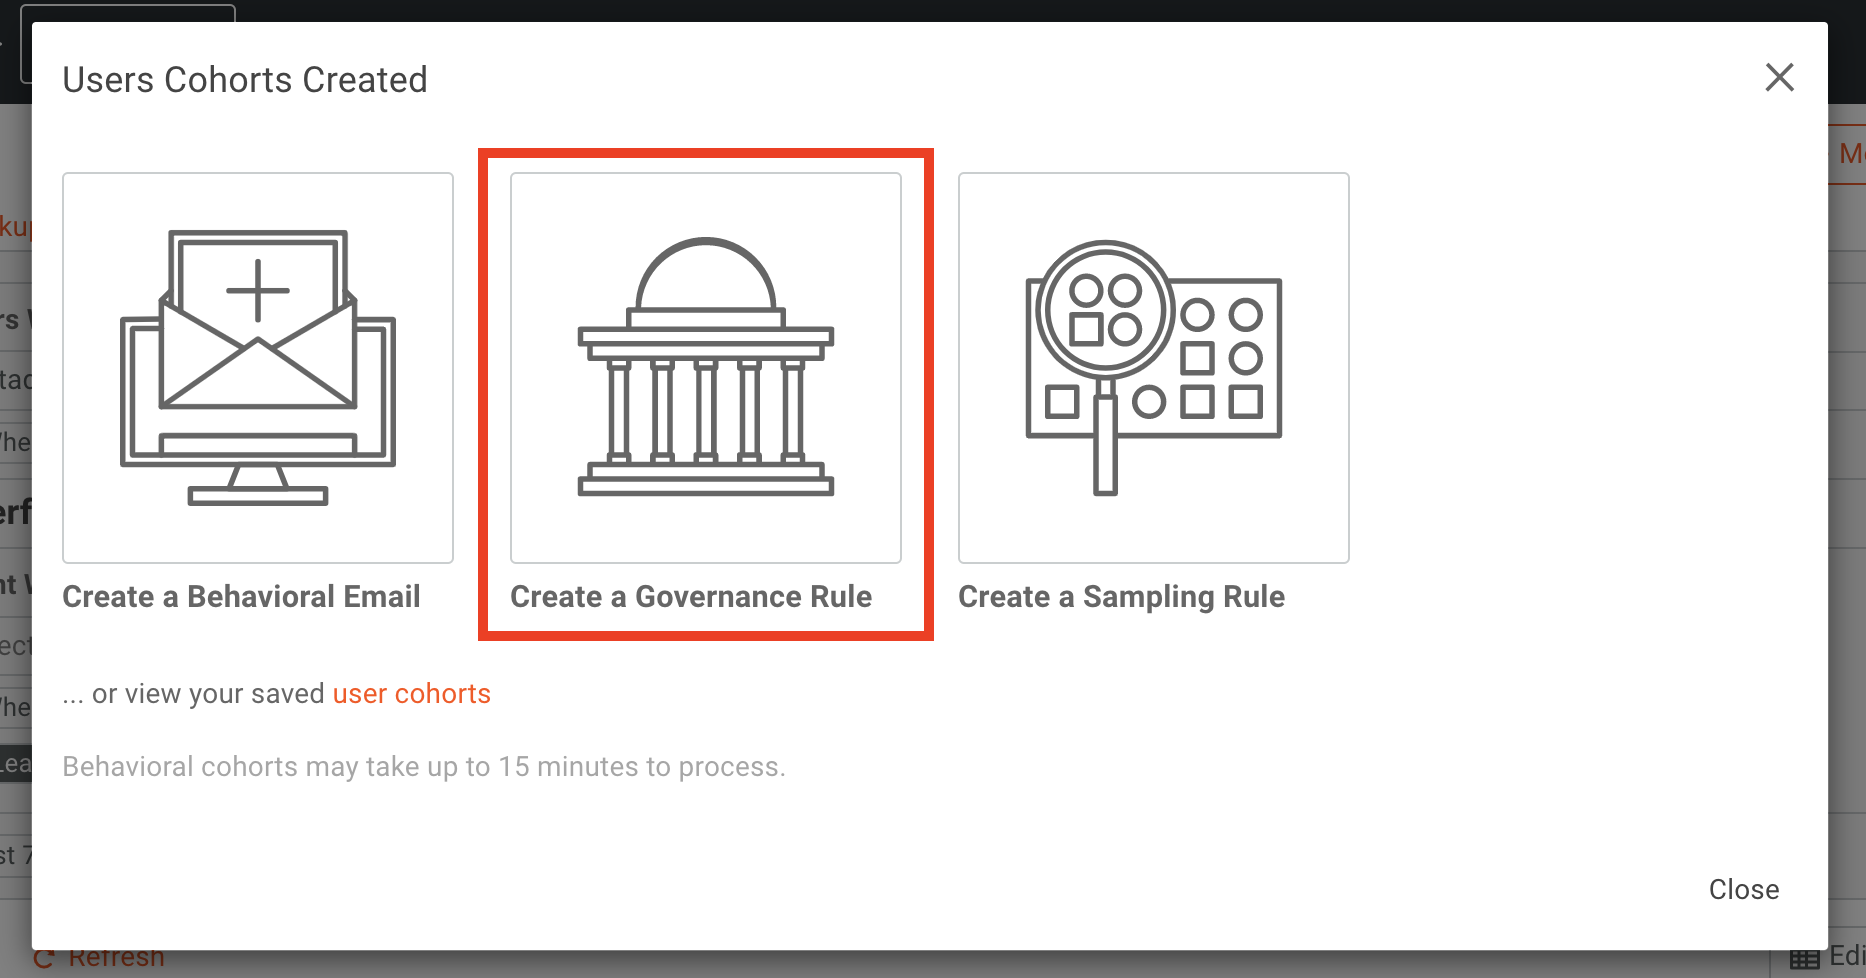The height and width of the screenshot is (978, 1866).
Task: Click the Close button at dialog bottom
Action: 1743,889
